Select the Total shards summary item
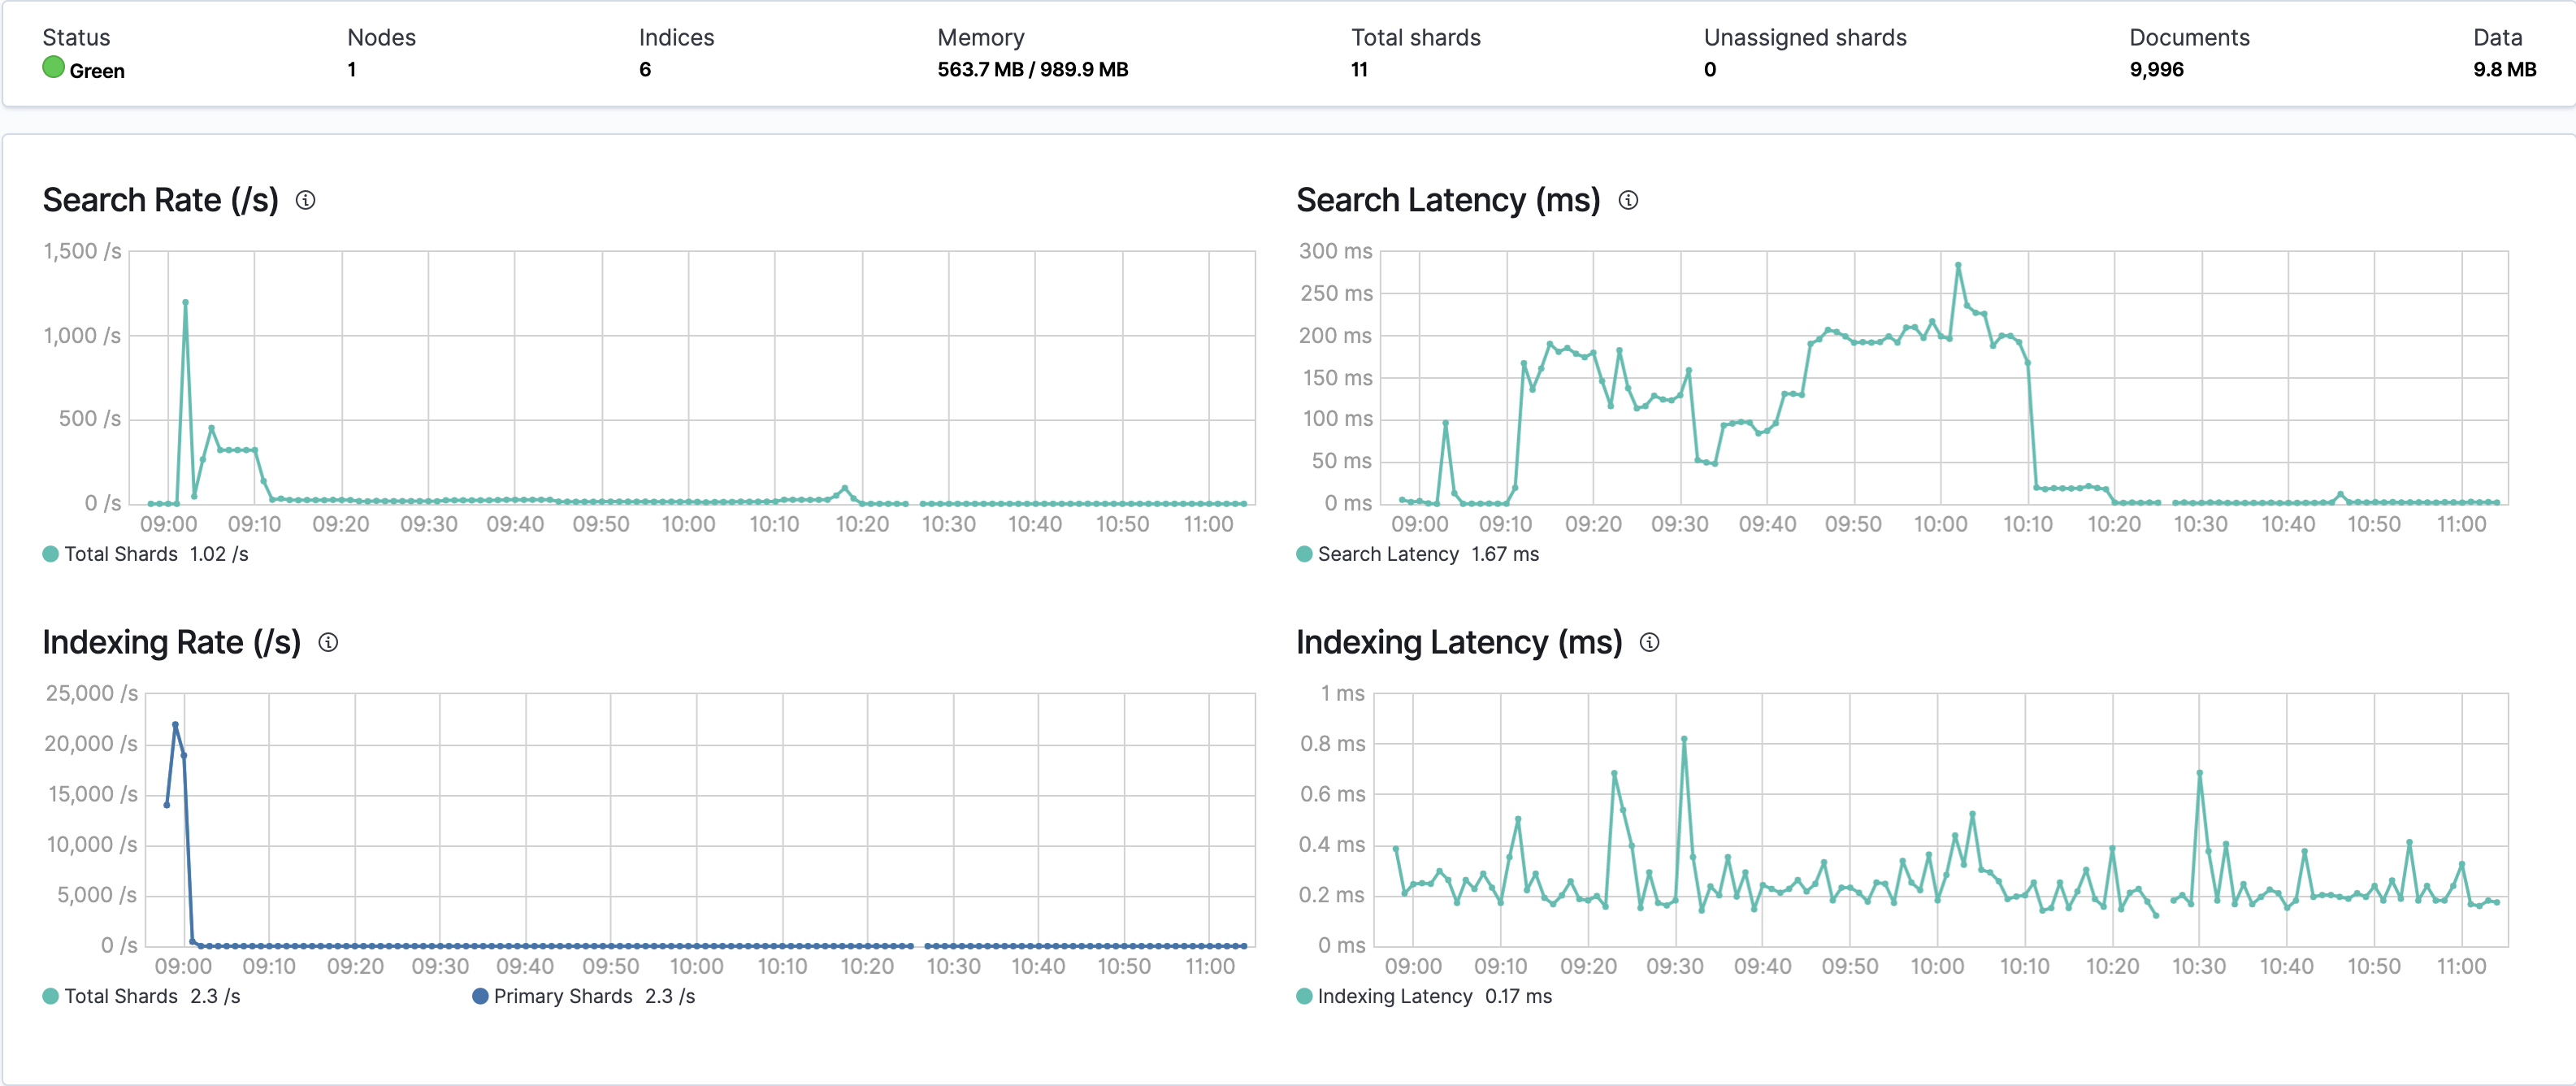Image resolution: width=2576 pixels, height=1086 pixels. 1416,52
